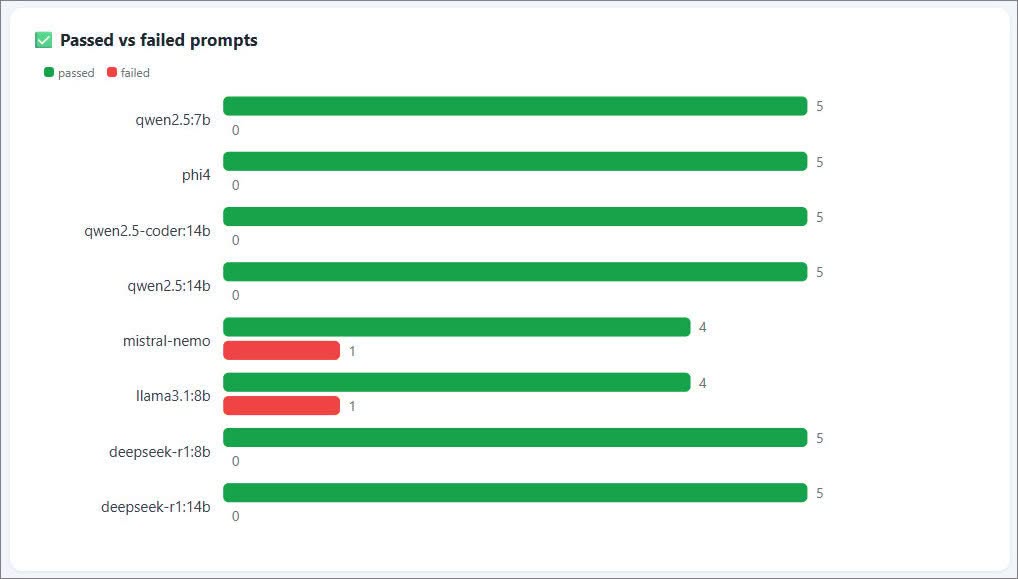Toggle the failed legend red dot
Screen dimensions: 1018x579
click(112, 72)
